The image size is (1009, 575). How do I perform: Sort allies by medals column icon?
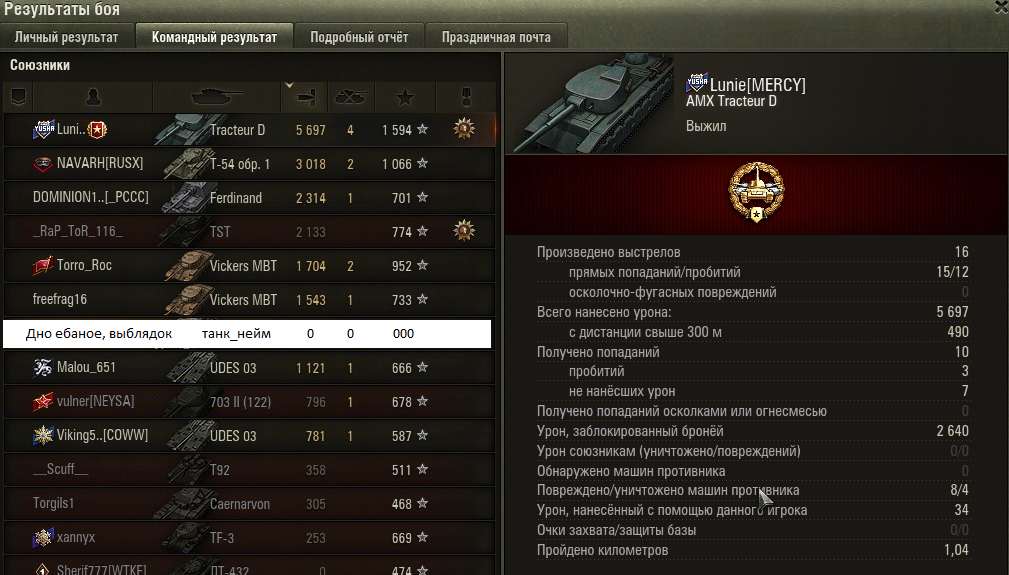point(466,98)
